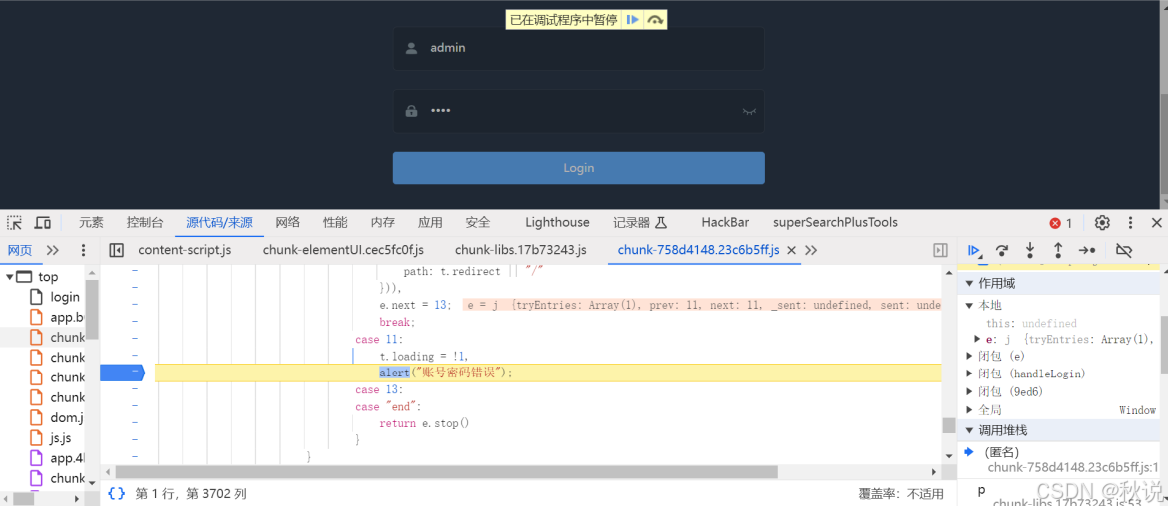This screenshot has width=1168, height=511.
Task: Step out of current function
Action: tap(1057, 250)
